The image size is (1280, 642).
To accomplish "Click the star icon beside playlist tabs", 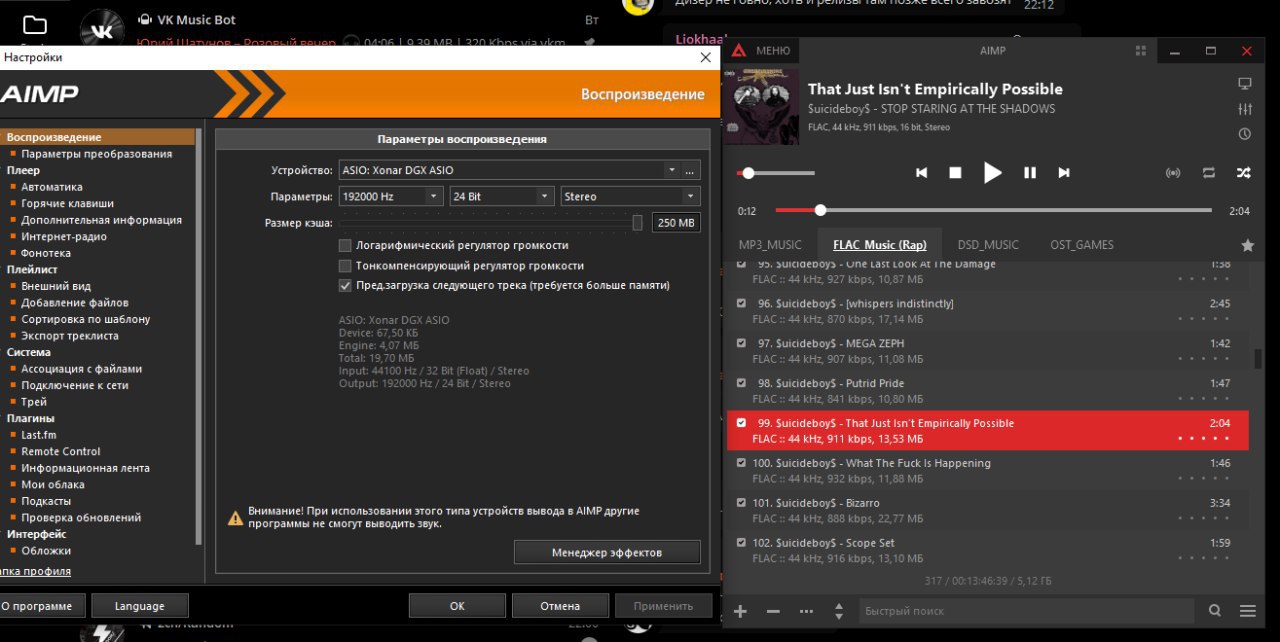I will pyautogui.click(x=1247, y=245).
